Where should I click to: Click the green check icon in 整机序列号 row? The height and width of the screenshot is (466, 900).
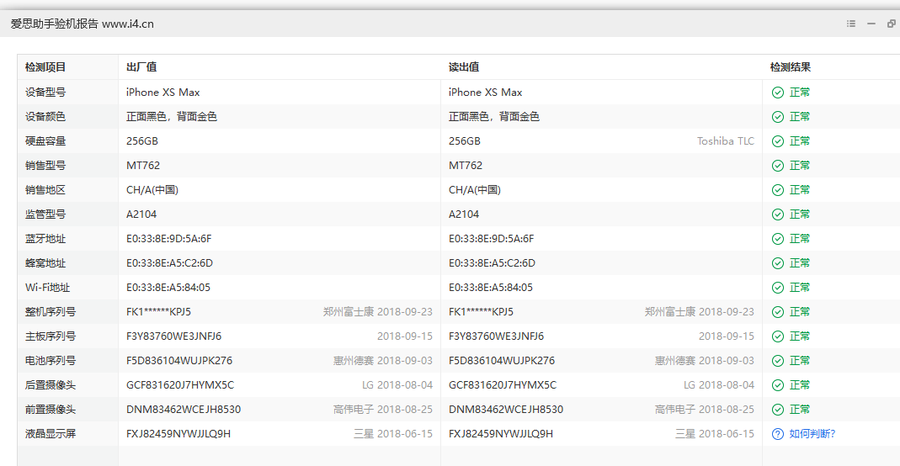(778, 312)
